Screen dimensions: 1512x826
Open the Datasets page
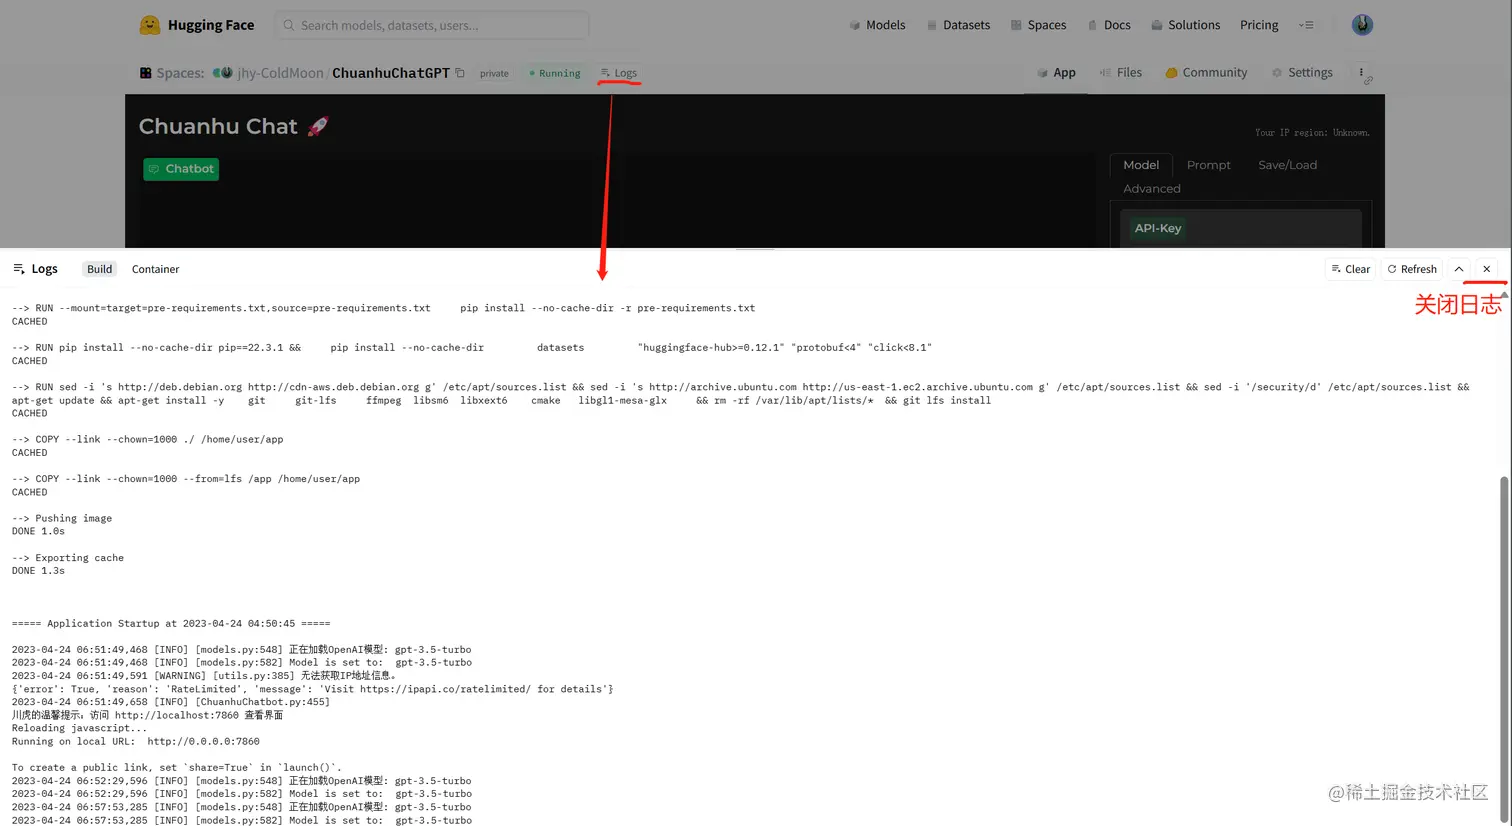click(958, 25)
